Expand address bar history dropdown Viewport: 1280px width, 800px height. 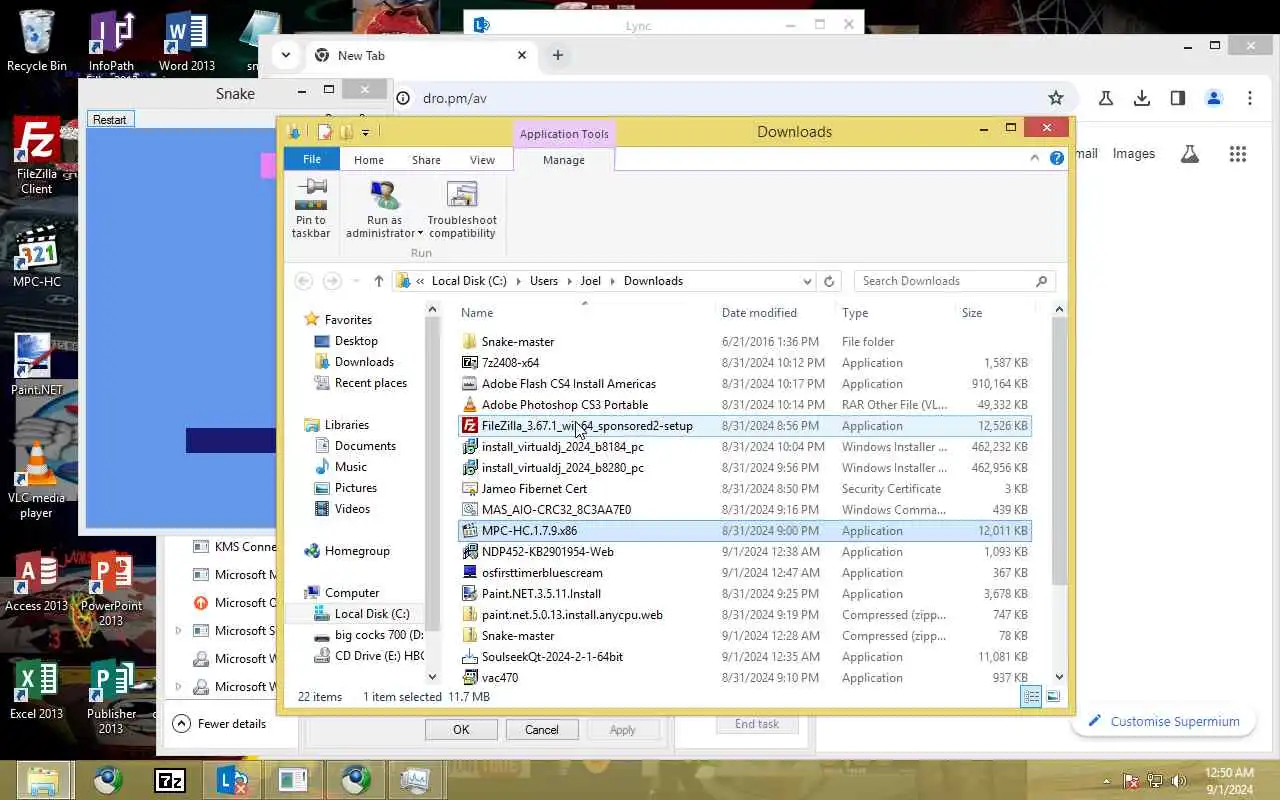click(x=807, y=281)
